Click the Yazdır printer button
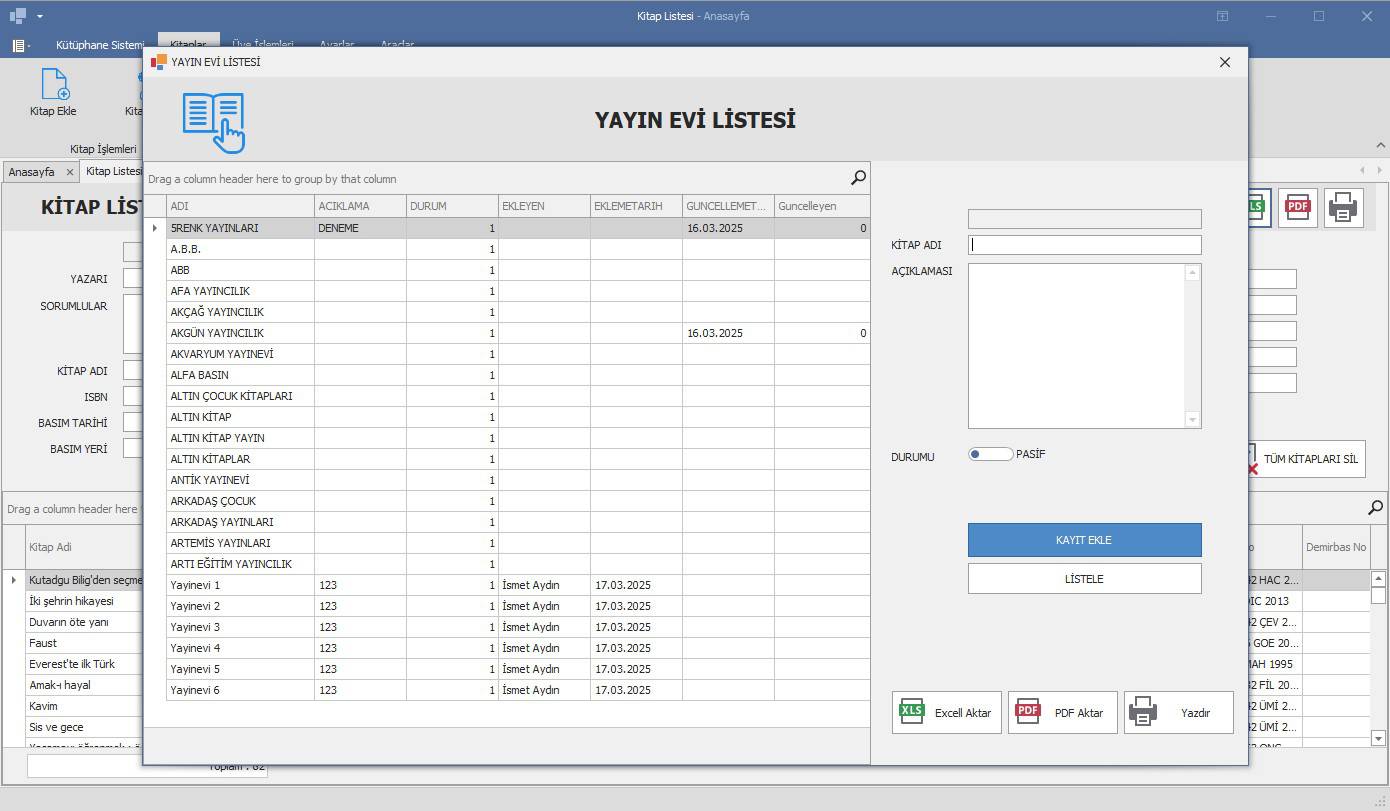 [x=1178, y=713]
